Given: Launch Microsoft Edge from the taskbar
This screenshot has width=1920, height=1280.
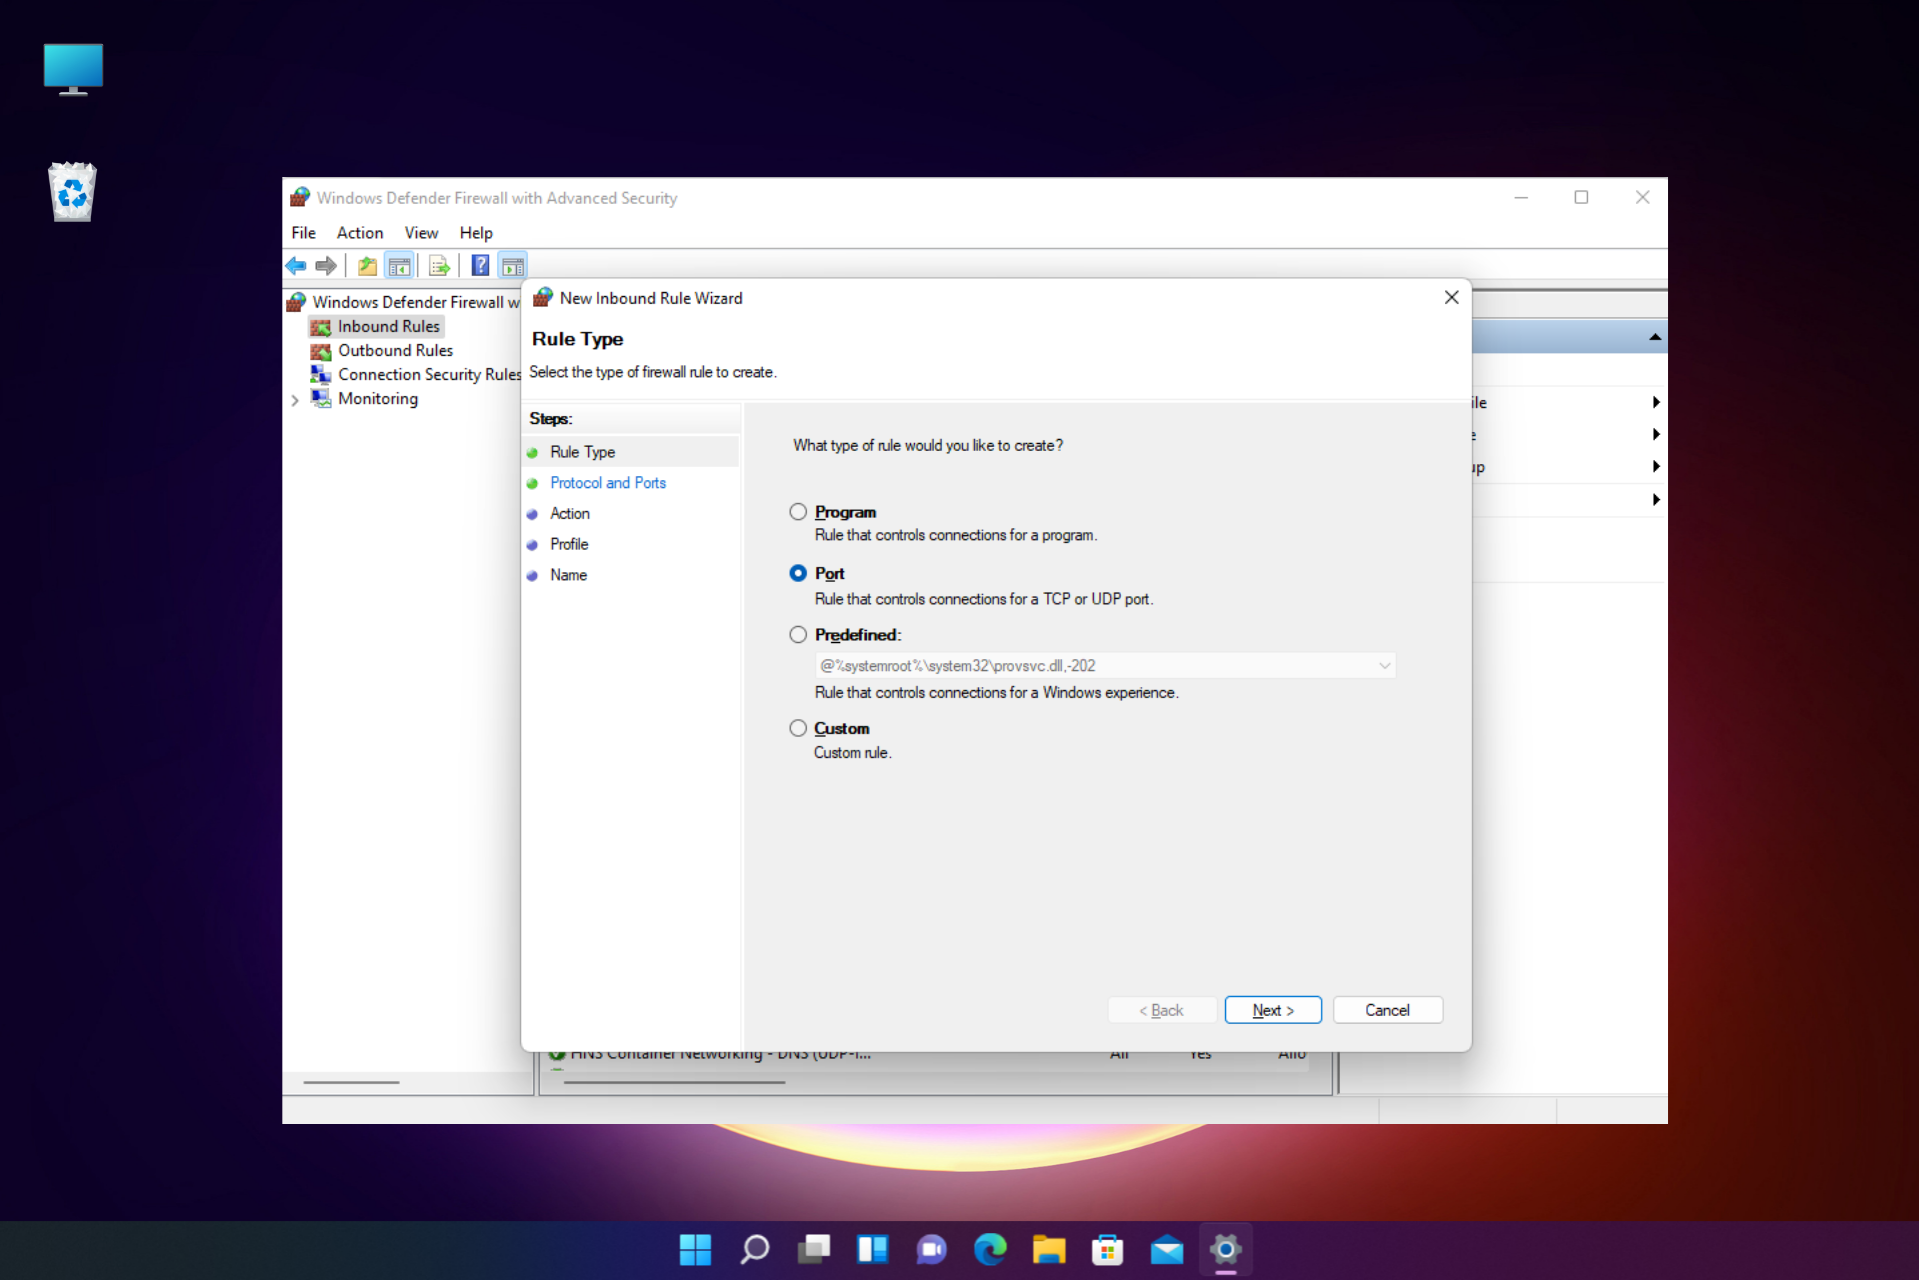Looking at the screenshot, I should pos(990,1249).
